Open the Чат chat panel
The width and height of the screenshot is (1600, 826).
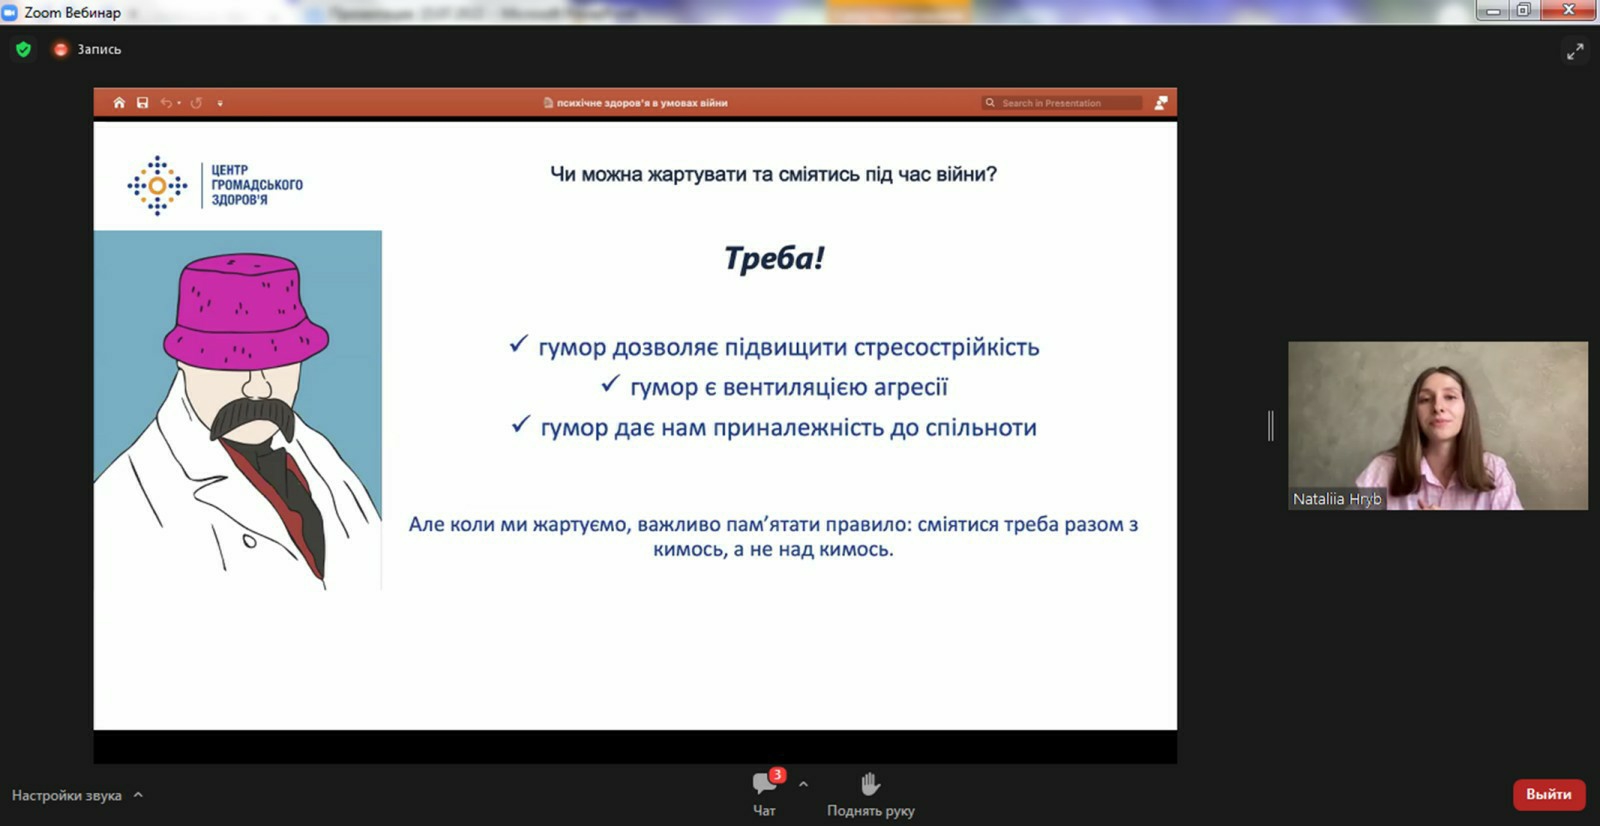coord(765,792)
